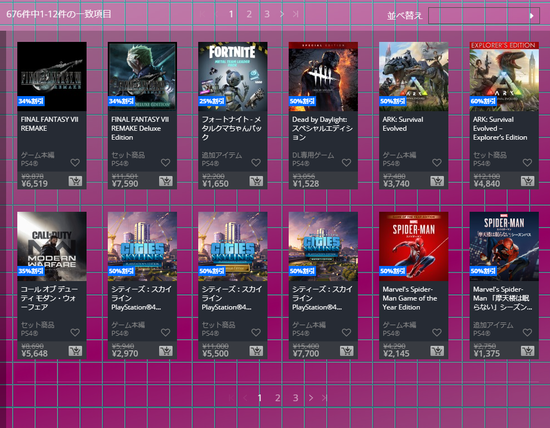Go to page 2 in bottom pagination
The width and height of the screenshot is (550, 428).
[278, 398]
